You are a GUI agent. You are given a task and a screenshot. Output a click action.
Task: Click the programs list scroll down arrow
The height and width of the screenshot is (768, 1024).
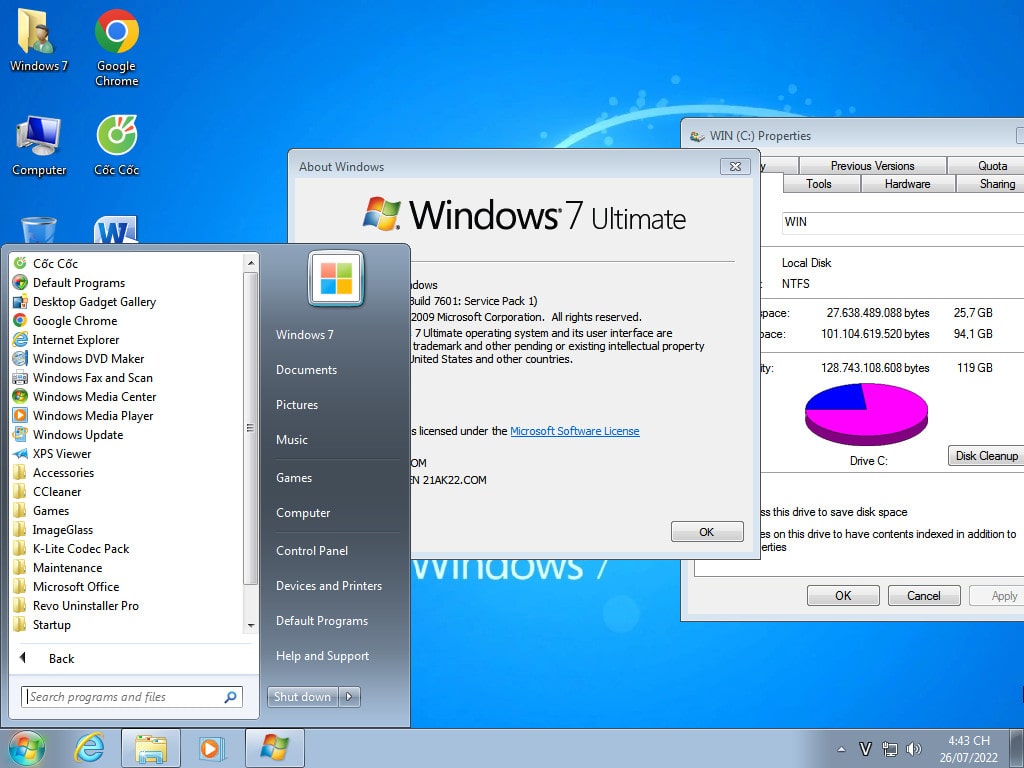point(251,626)
